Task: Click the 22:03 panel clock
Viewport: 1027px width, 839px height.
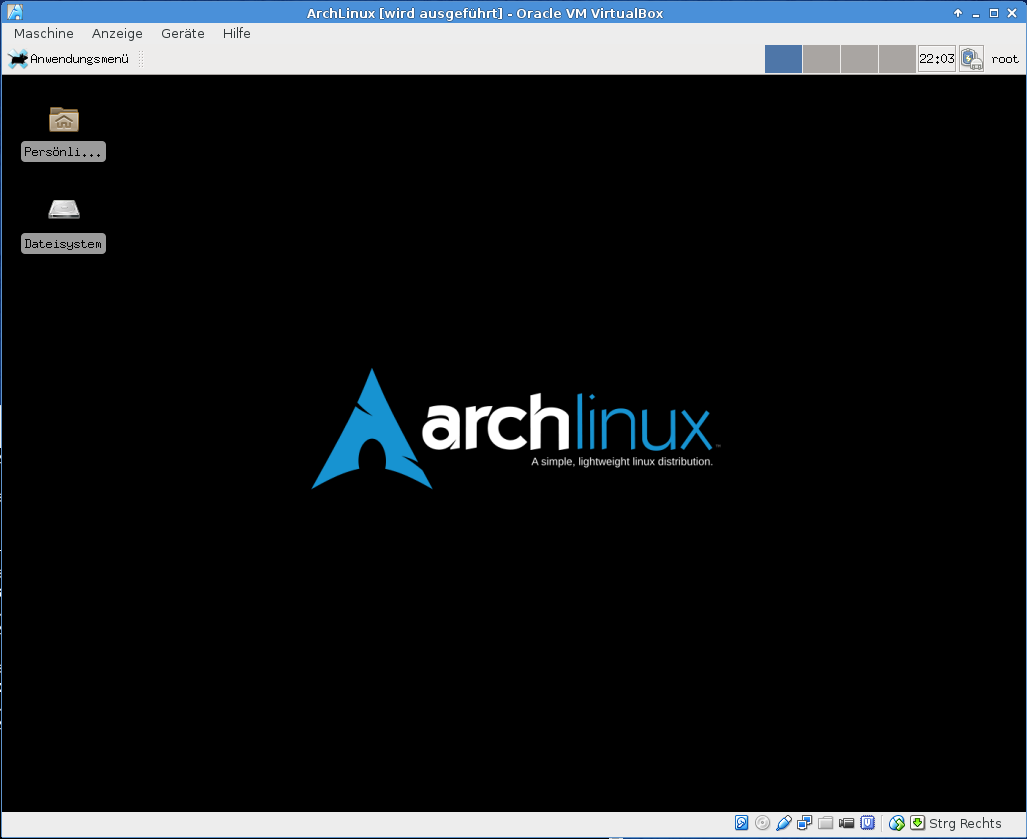Action: [937, 59]
